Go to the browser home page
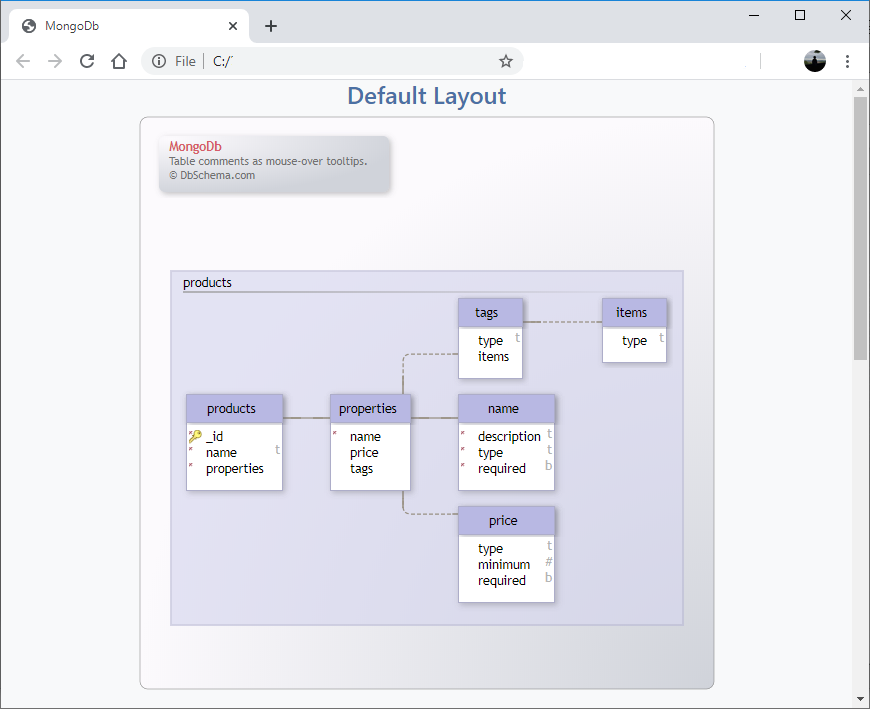The width and height of the screenshot is (870, 709). pyautogui.click(x=119, y=61)
